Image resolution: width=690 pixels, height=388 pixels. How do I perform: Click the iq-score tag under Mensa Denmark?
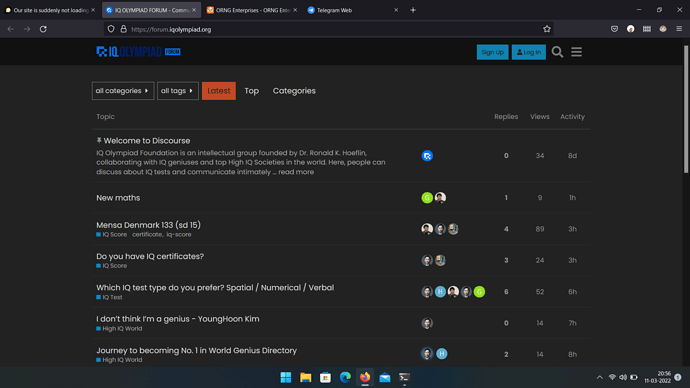179,234
